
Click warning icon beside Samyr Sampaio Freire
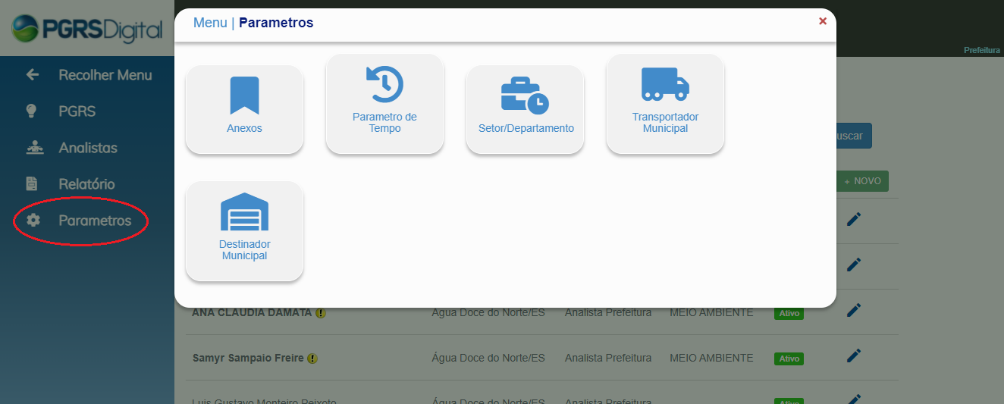(313, 358)
